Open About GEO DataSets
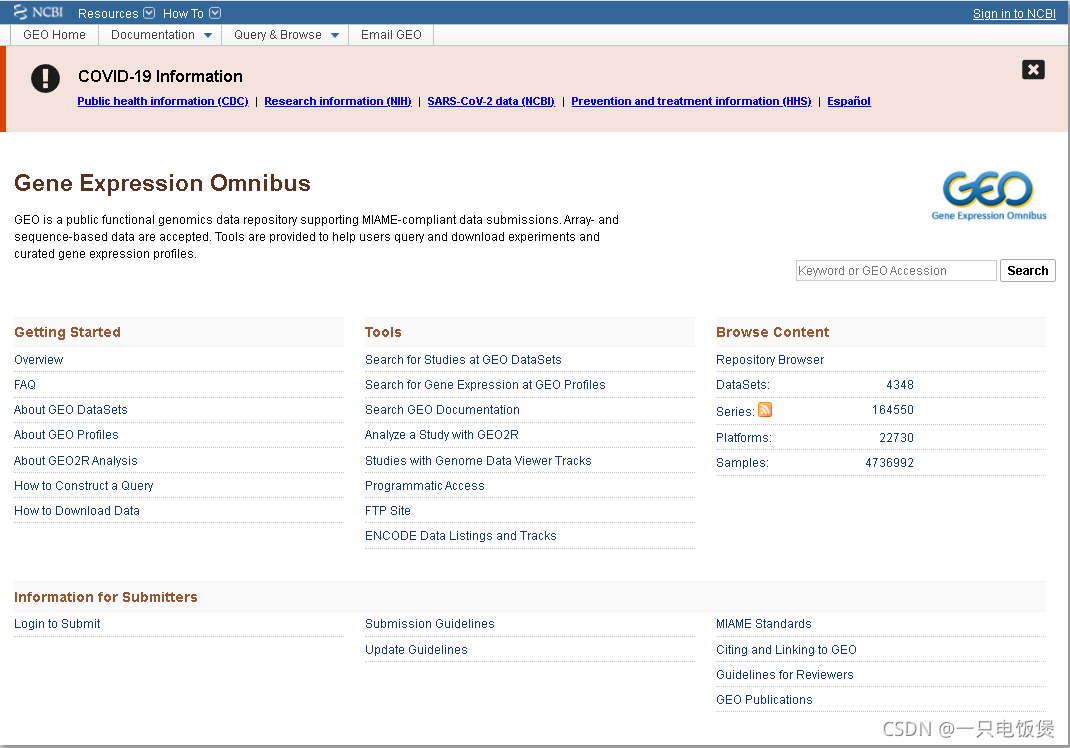Screen dimensions: 1070x748 pyautogui.click(x=71, y=410)
